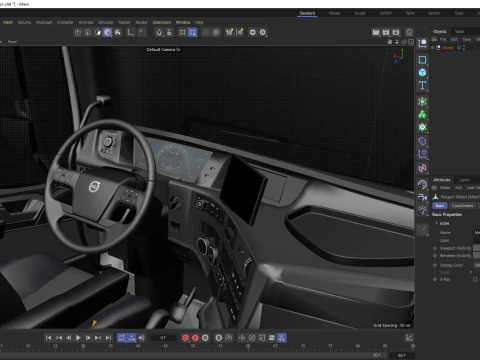
Task: Add a Field object from the palette
Action: tap(422, 154)
